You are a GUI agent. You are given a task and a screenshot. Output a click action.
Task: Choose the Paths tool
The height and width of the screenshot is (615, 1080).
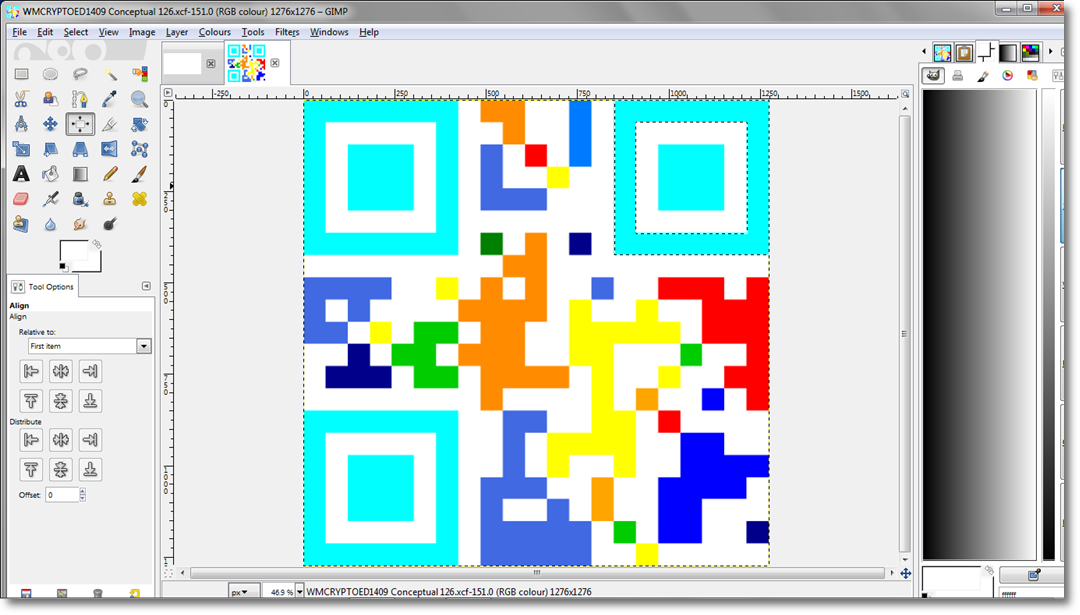pos(80,99)
